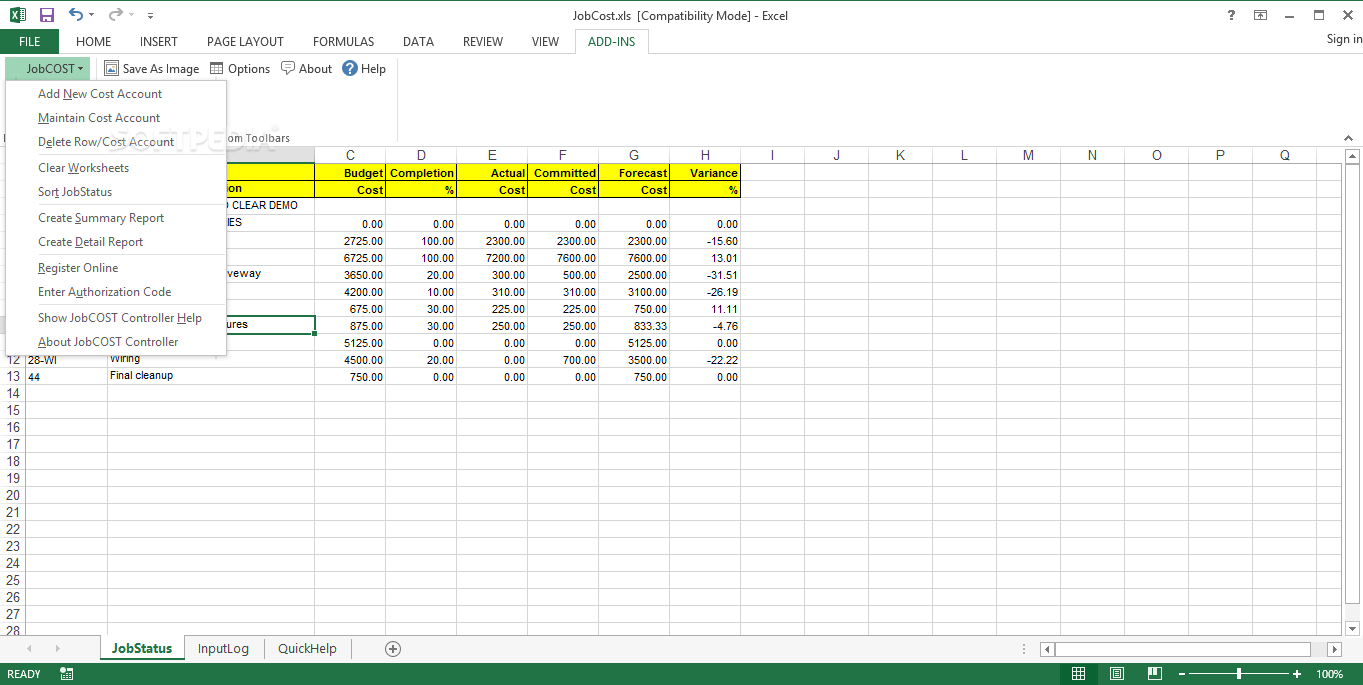Undo the last action
The height and width of the screenshot is (685, 1363).
coord(76,14)
